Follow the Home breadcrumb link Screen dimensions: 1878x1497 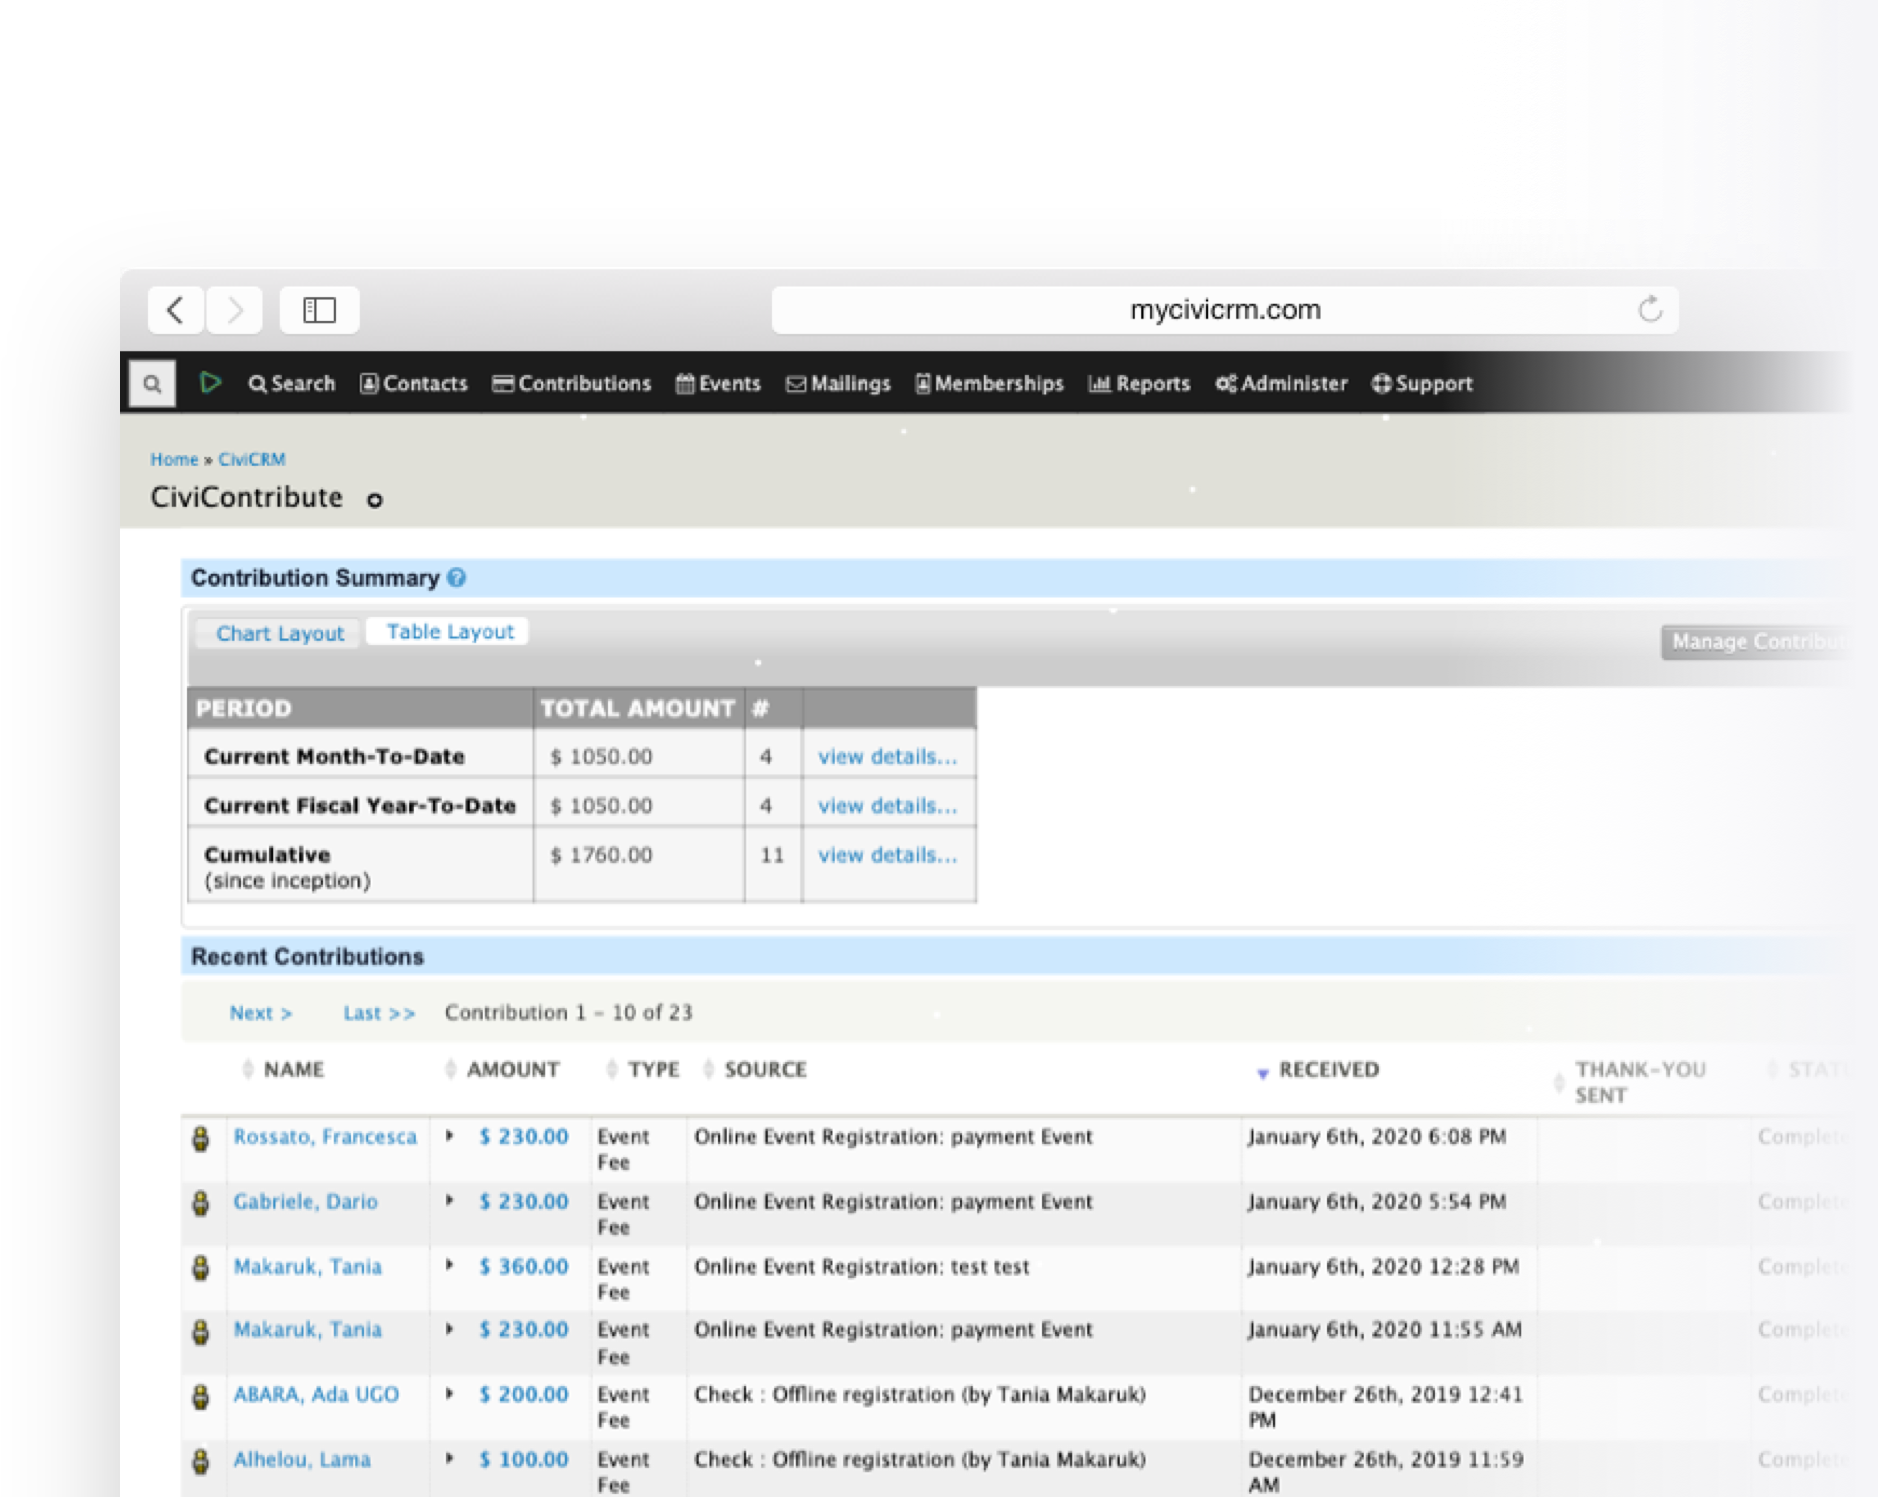click(174, 460)
